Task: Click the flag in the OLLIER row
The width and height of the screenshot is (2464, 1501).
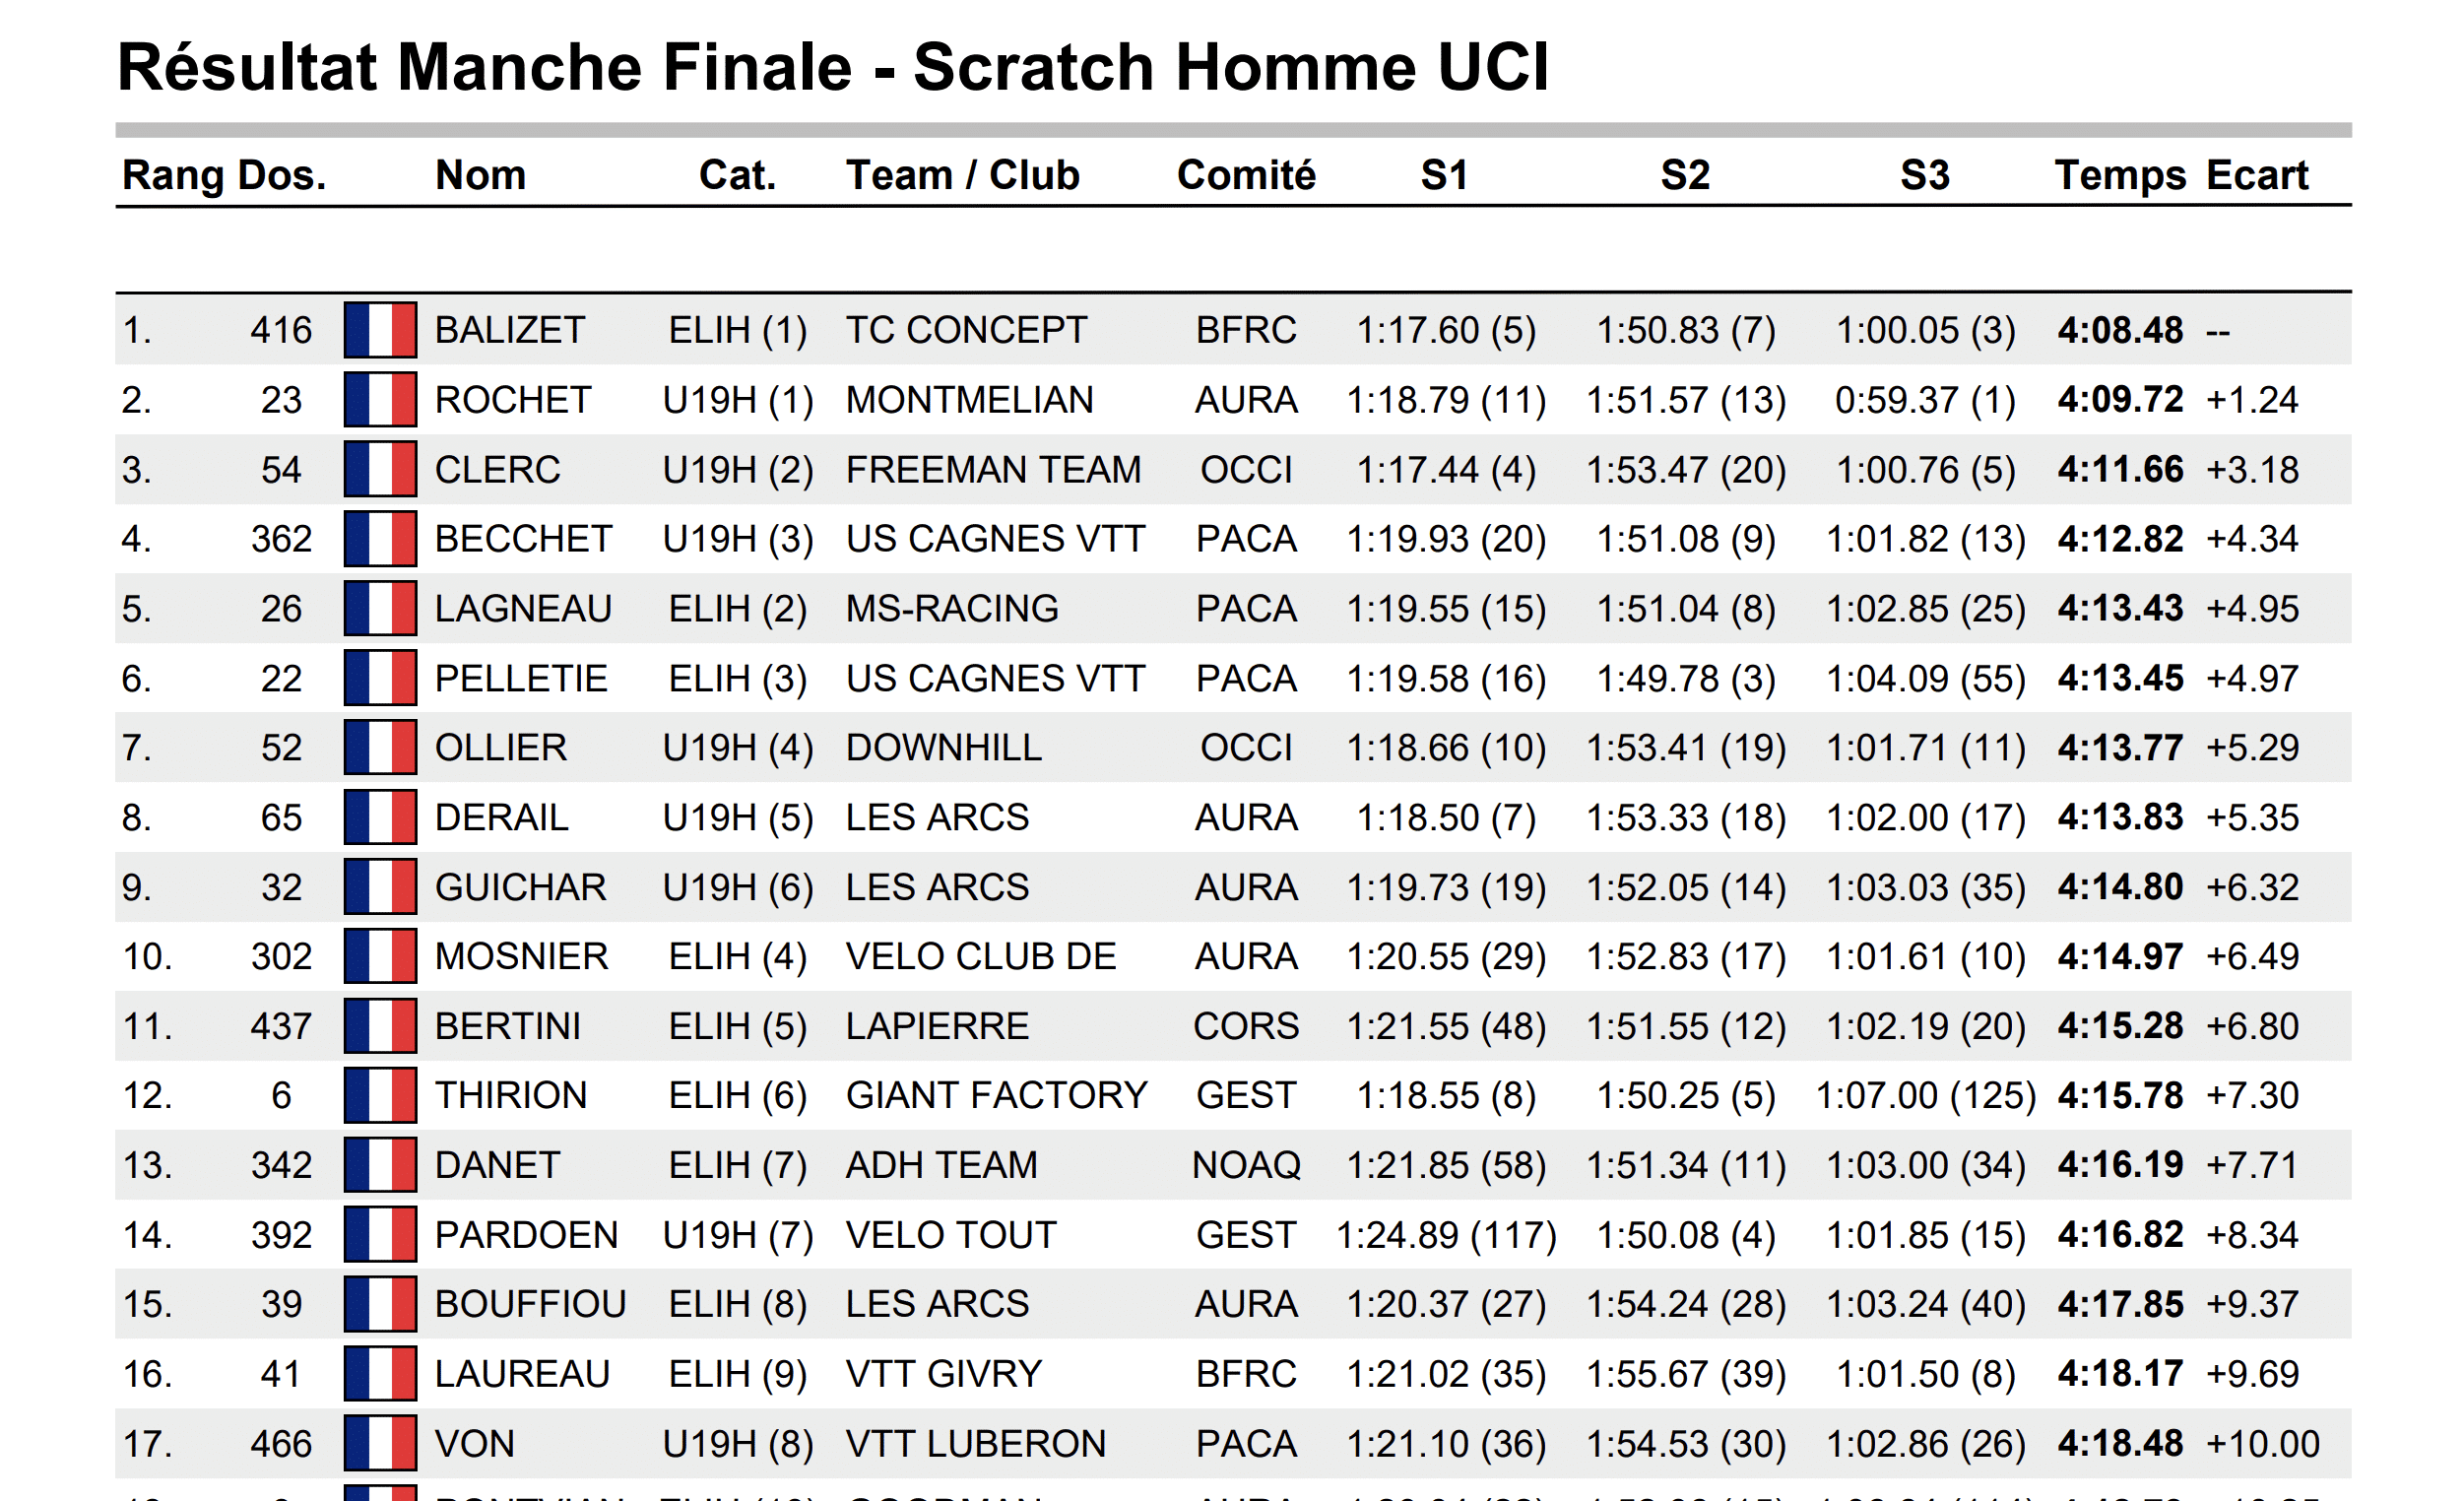Action: click(380, 747)
